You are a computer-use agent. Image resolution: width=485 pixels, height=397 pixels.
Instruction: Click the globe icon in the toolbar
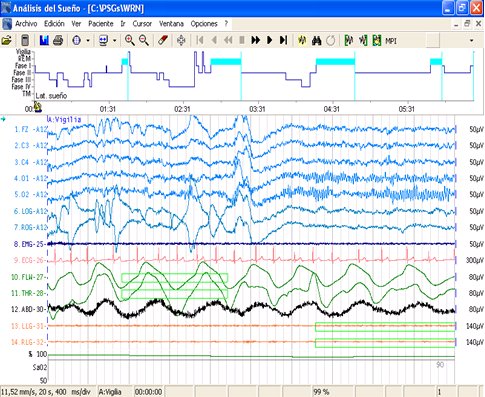tap(77, 41)
